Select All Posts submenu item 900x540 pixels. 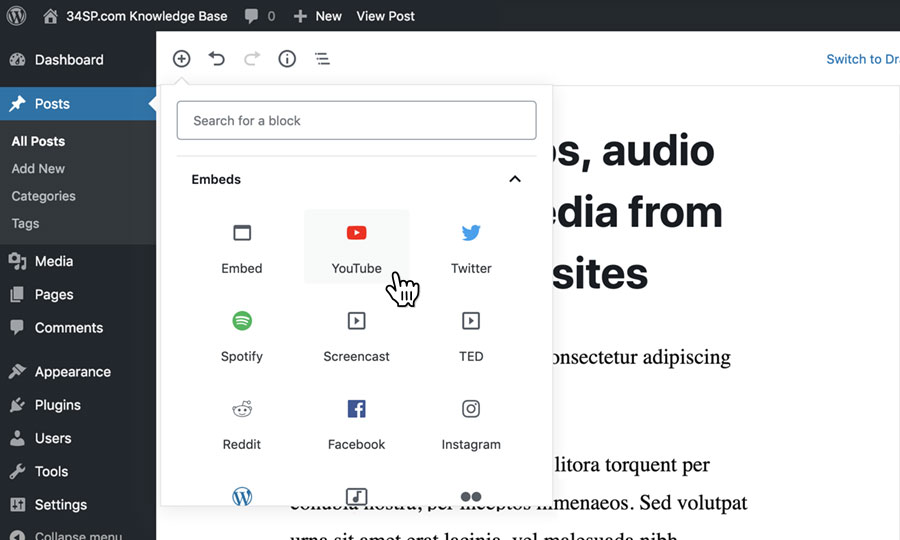pos(38,141)
